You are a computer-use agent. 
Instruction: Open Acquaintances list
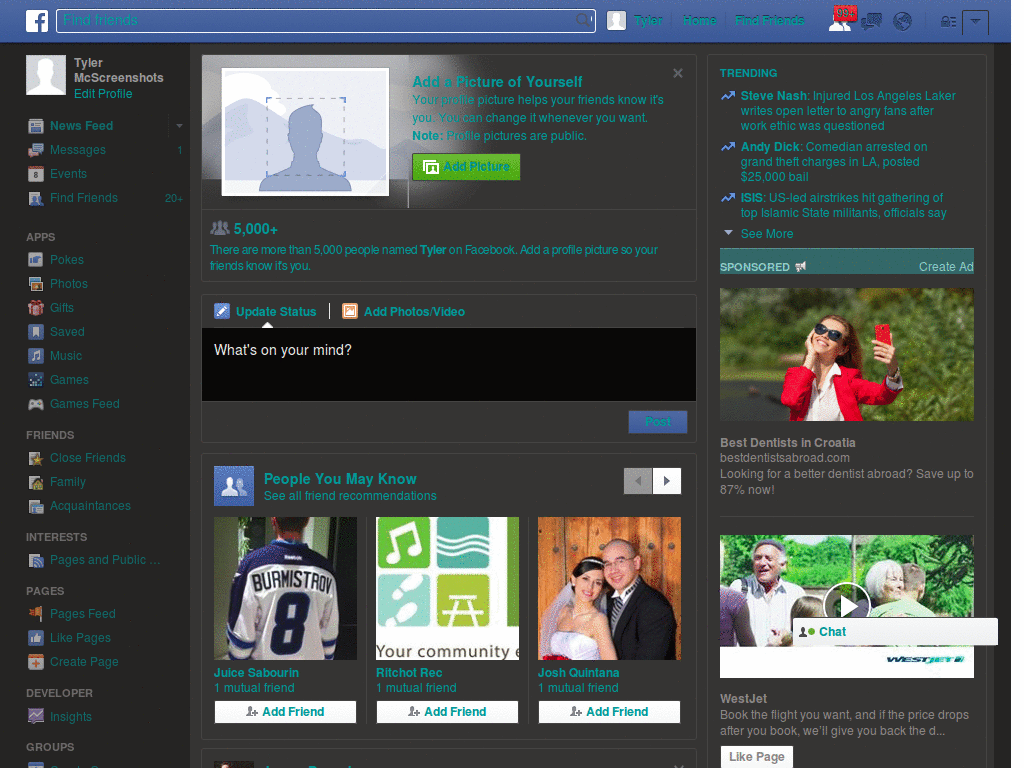[90, 506]
